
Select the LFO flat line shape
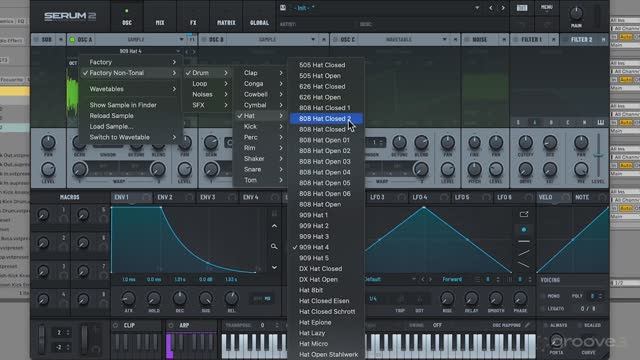[x=524, y=242]
